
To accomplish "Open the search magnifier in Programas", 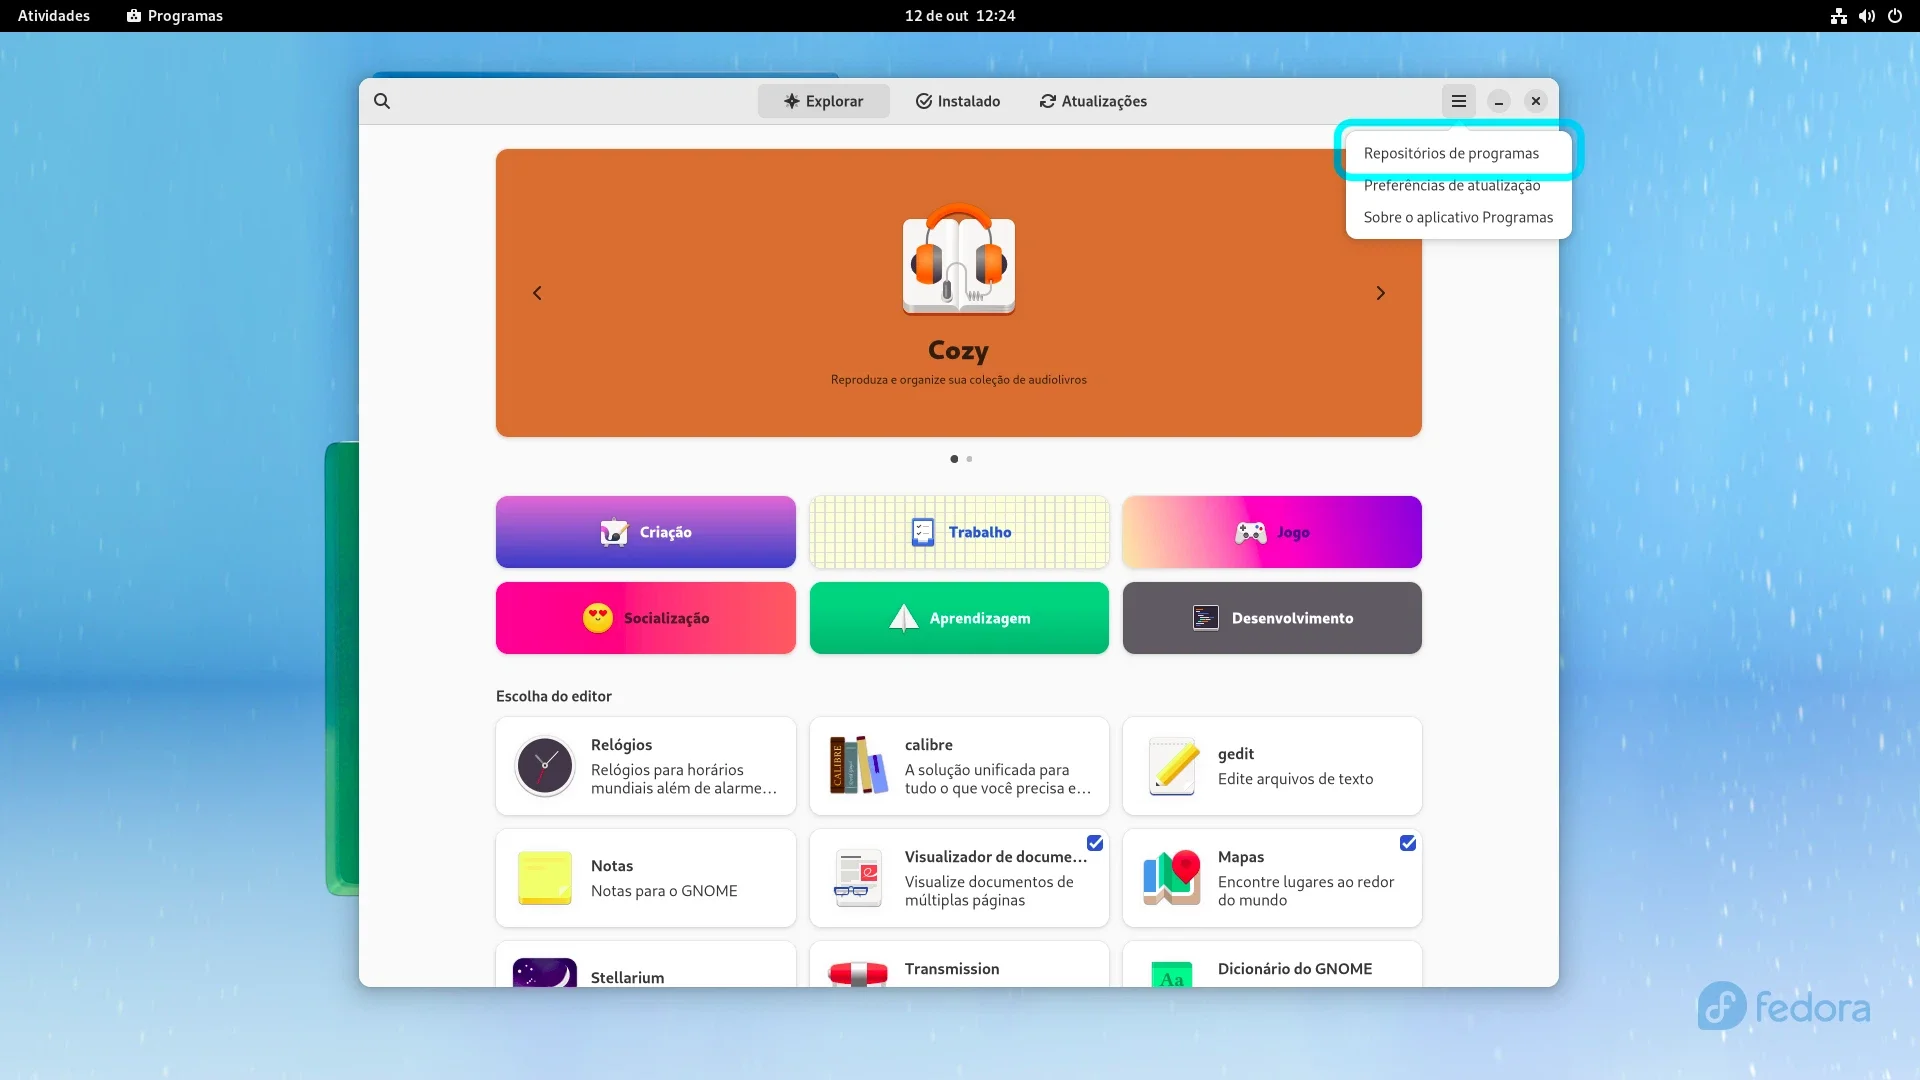I will point(382,101).
